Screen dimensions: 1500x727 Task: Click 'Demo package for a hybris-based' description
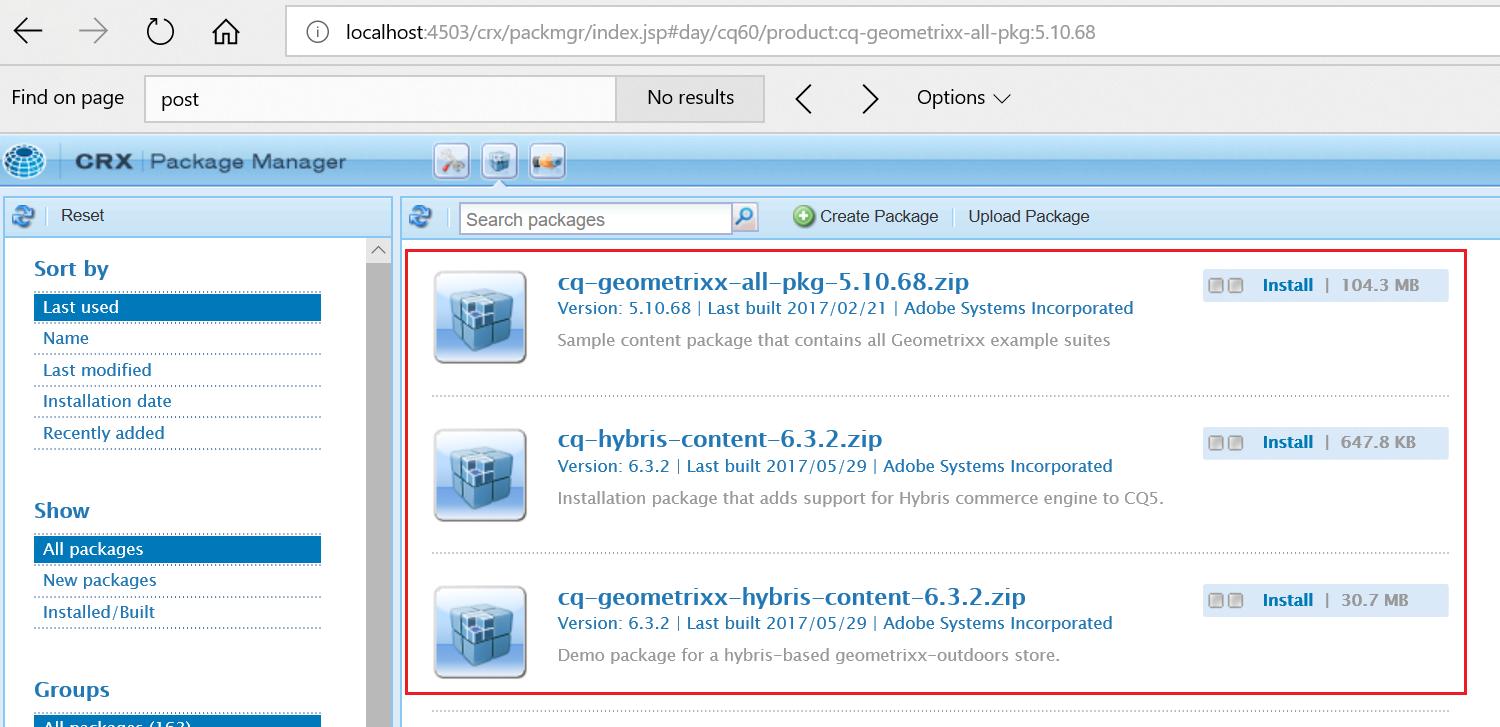coord(808,655)
